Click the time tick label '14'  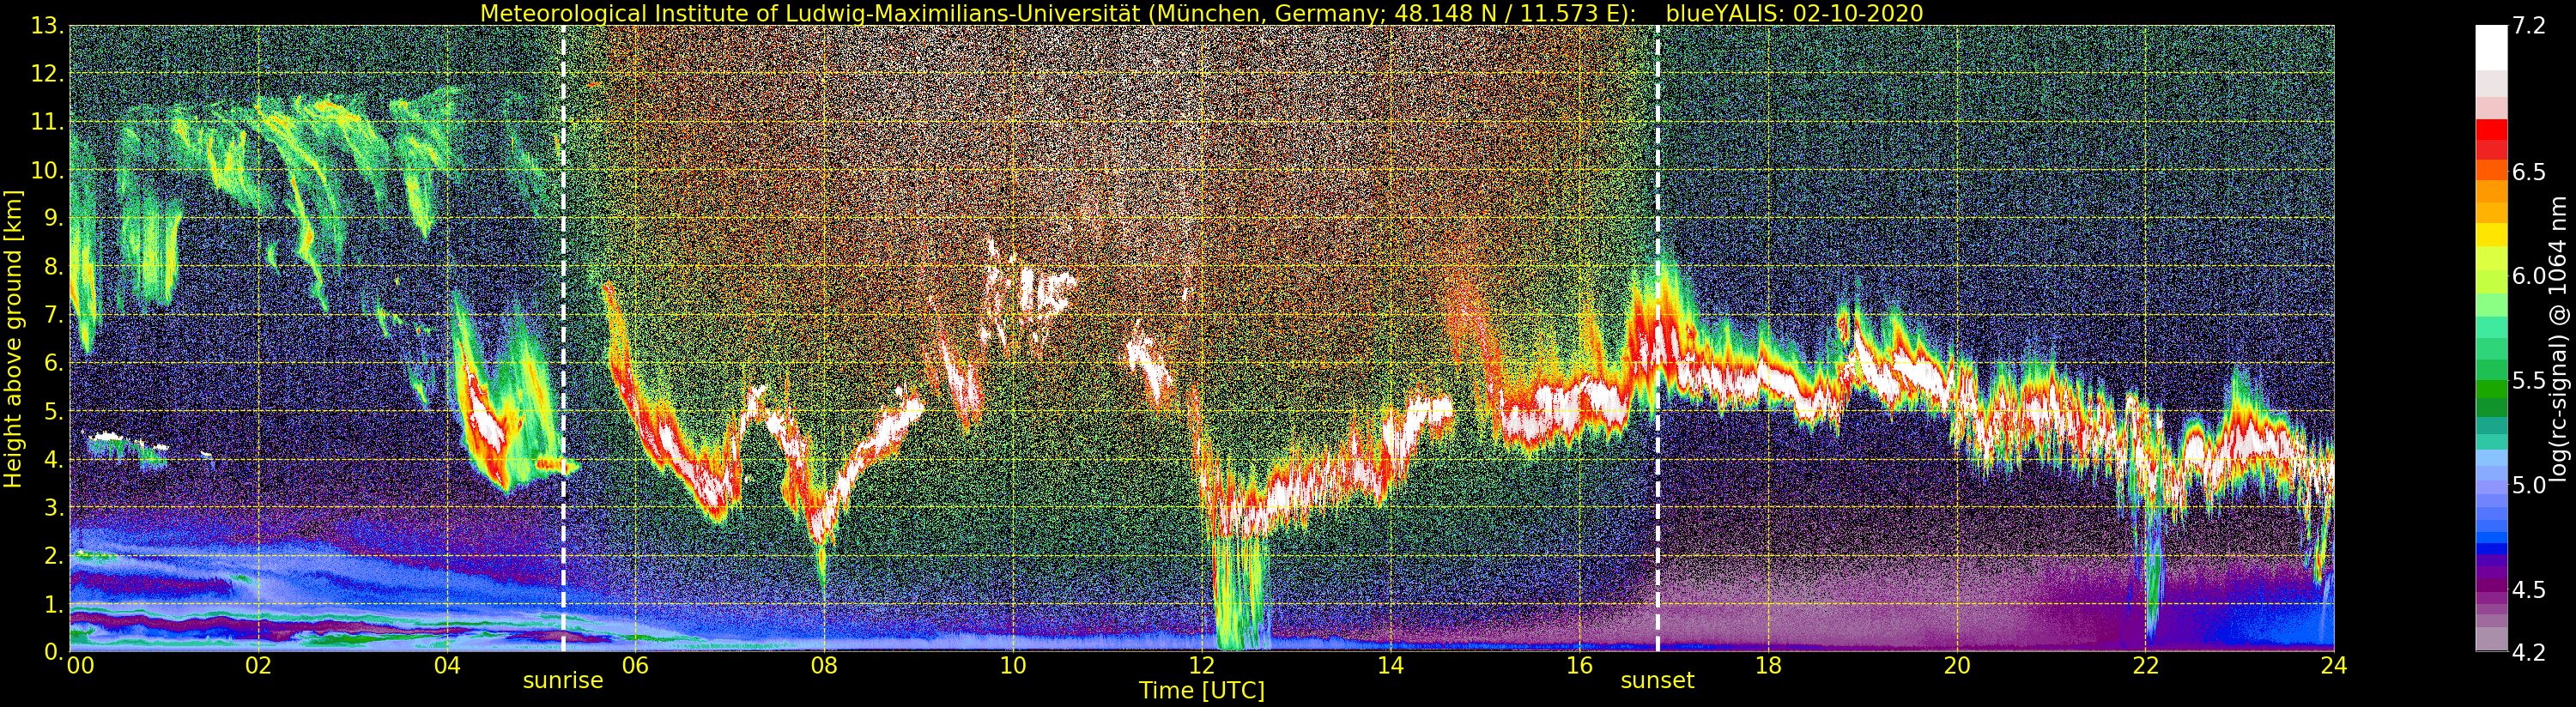[1390, 666]
